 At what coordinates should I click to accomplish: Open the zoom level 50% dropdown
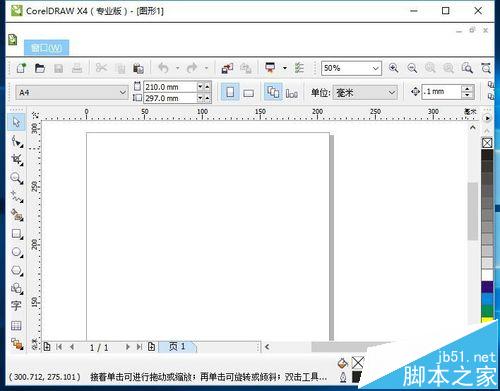click(x=376, y=68)
